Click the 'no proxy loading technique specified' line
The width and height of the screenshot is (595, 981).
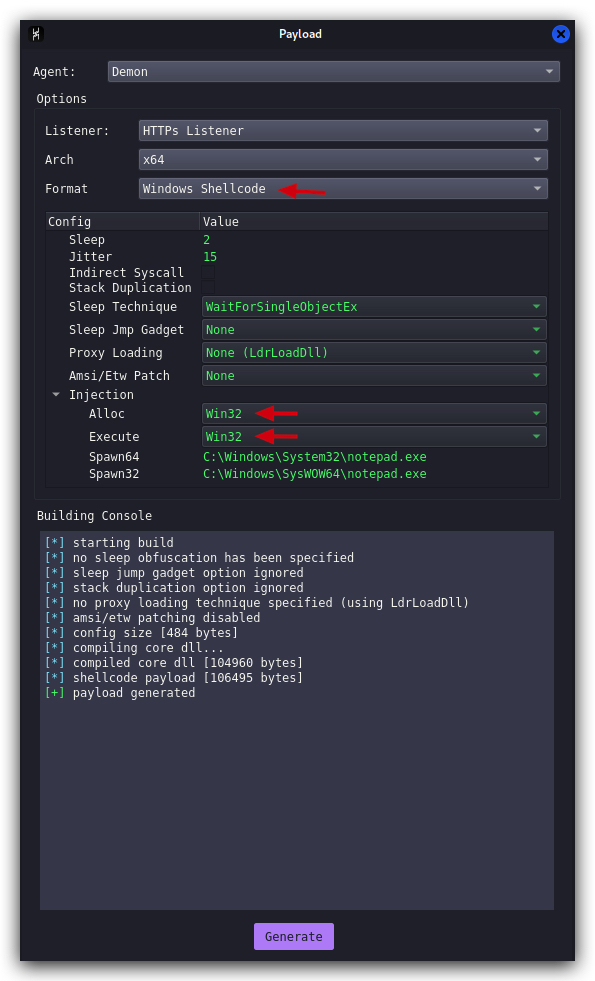[x=257, y=602]
